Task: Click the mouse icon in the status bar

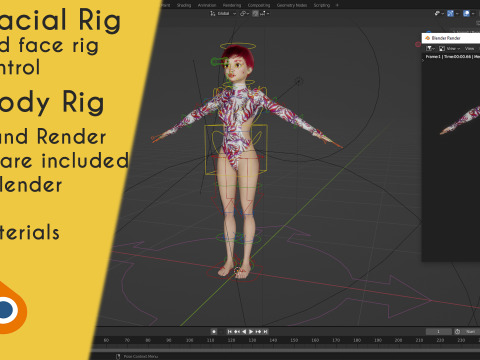Action: coord(118,357)
